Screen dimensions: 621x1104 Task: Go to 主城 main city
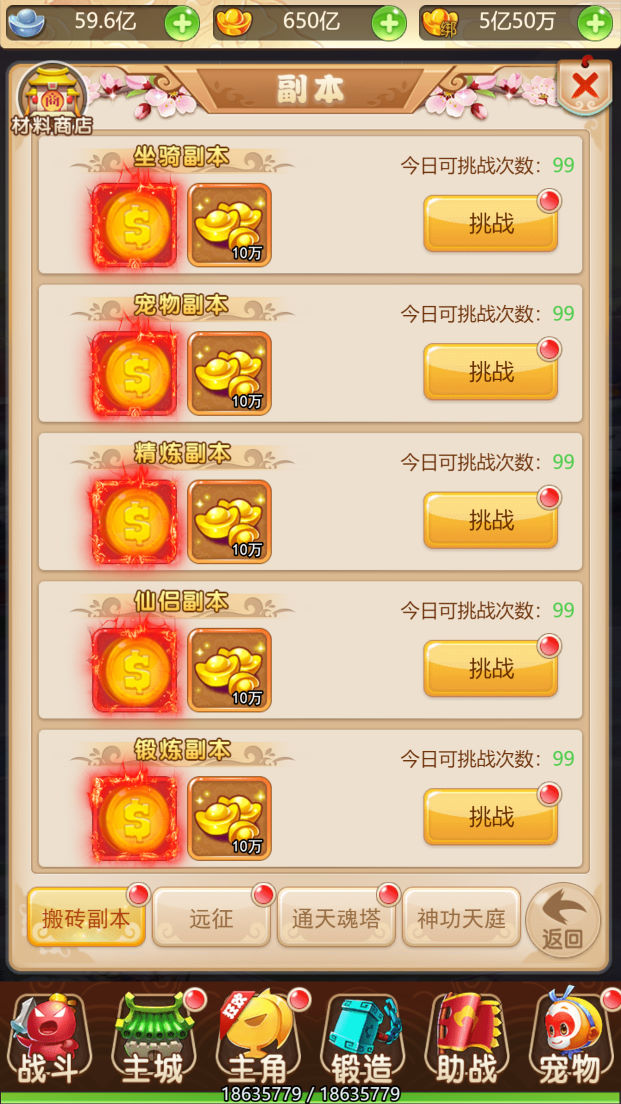coord(154,1040)
